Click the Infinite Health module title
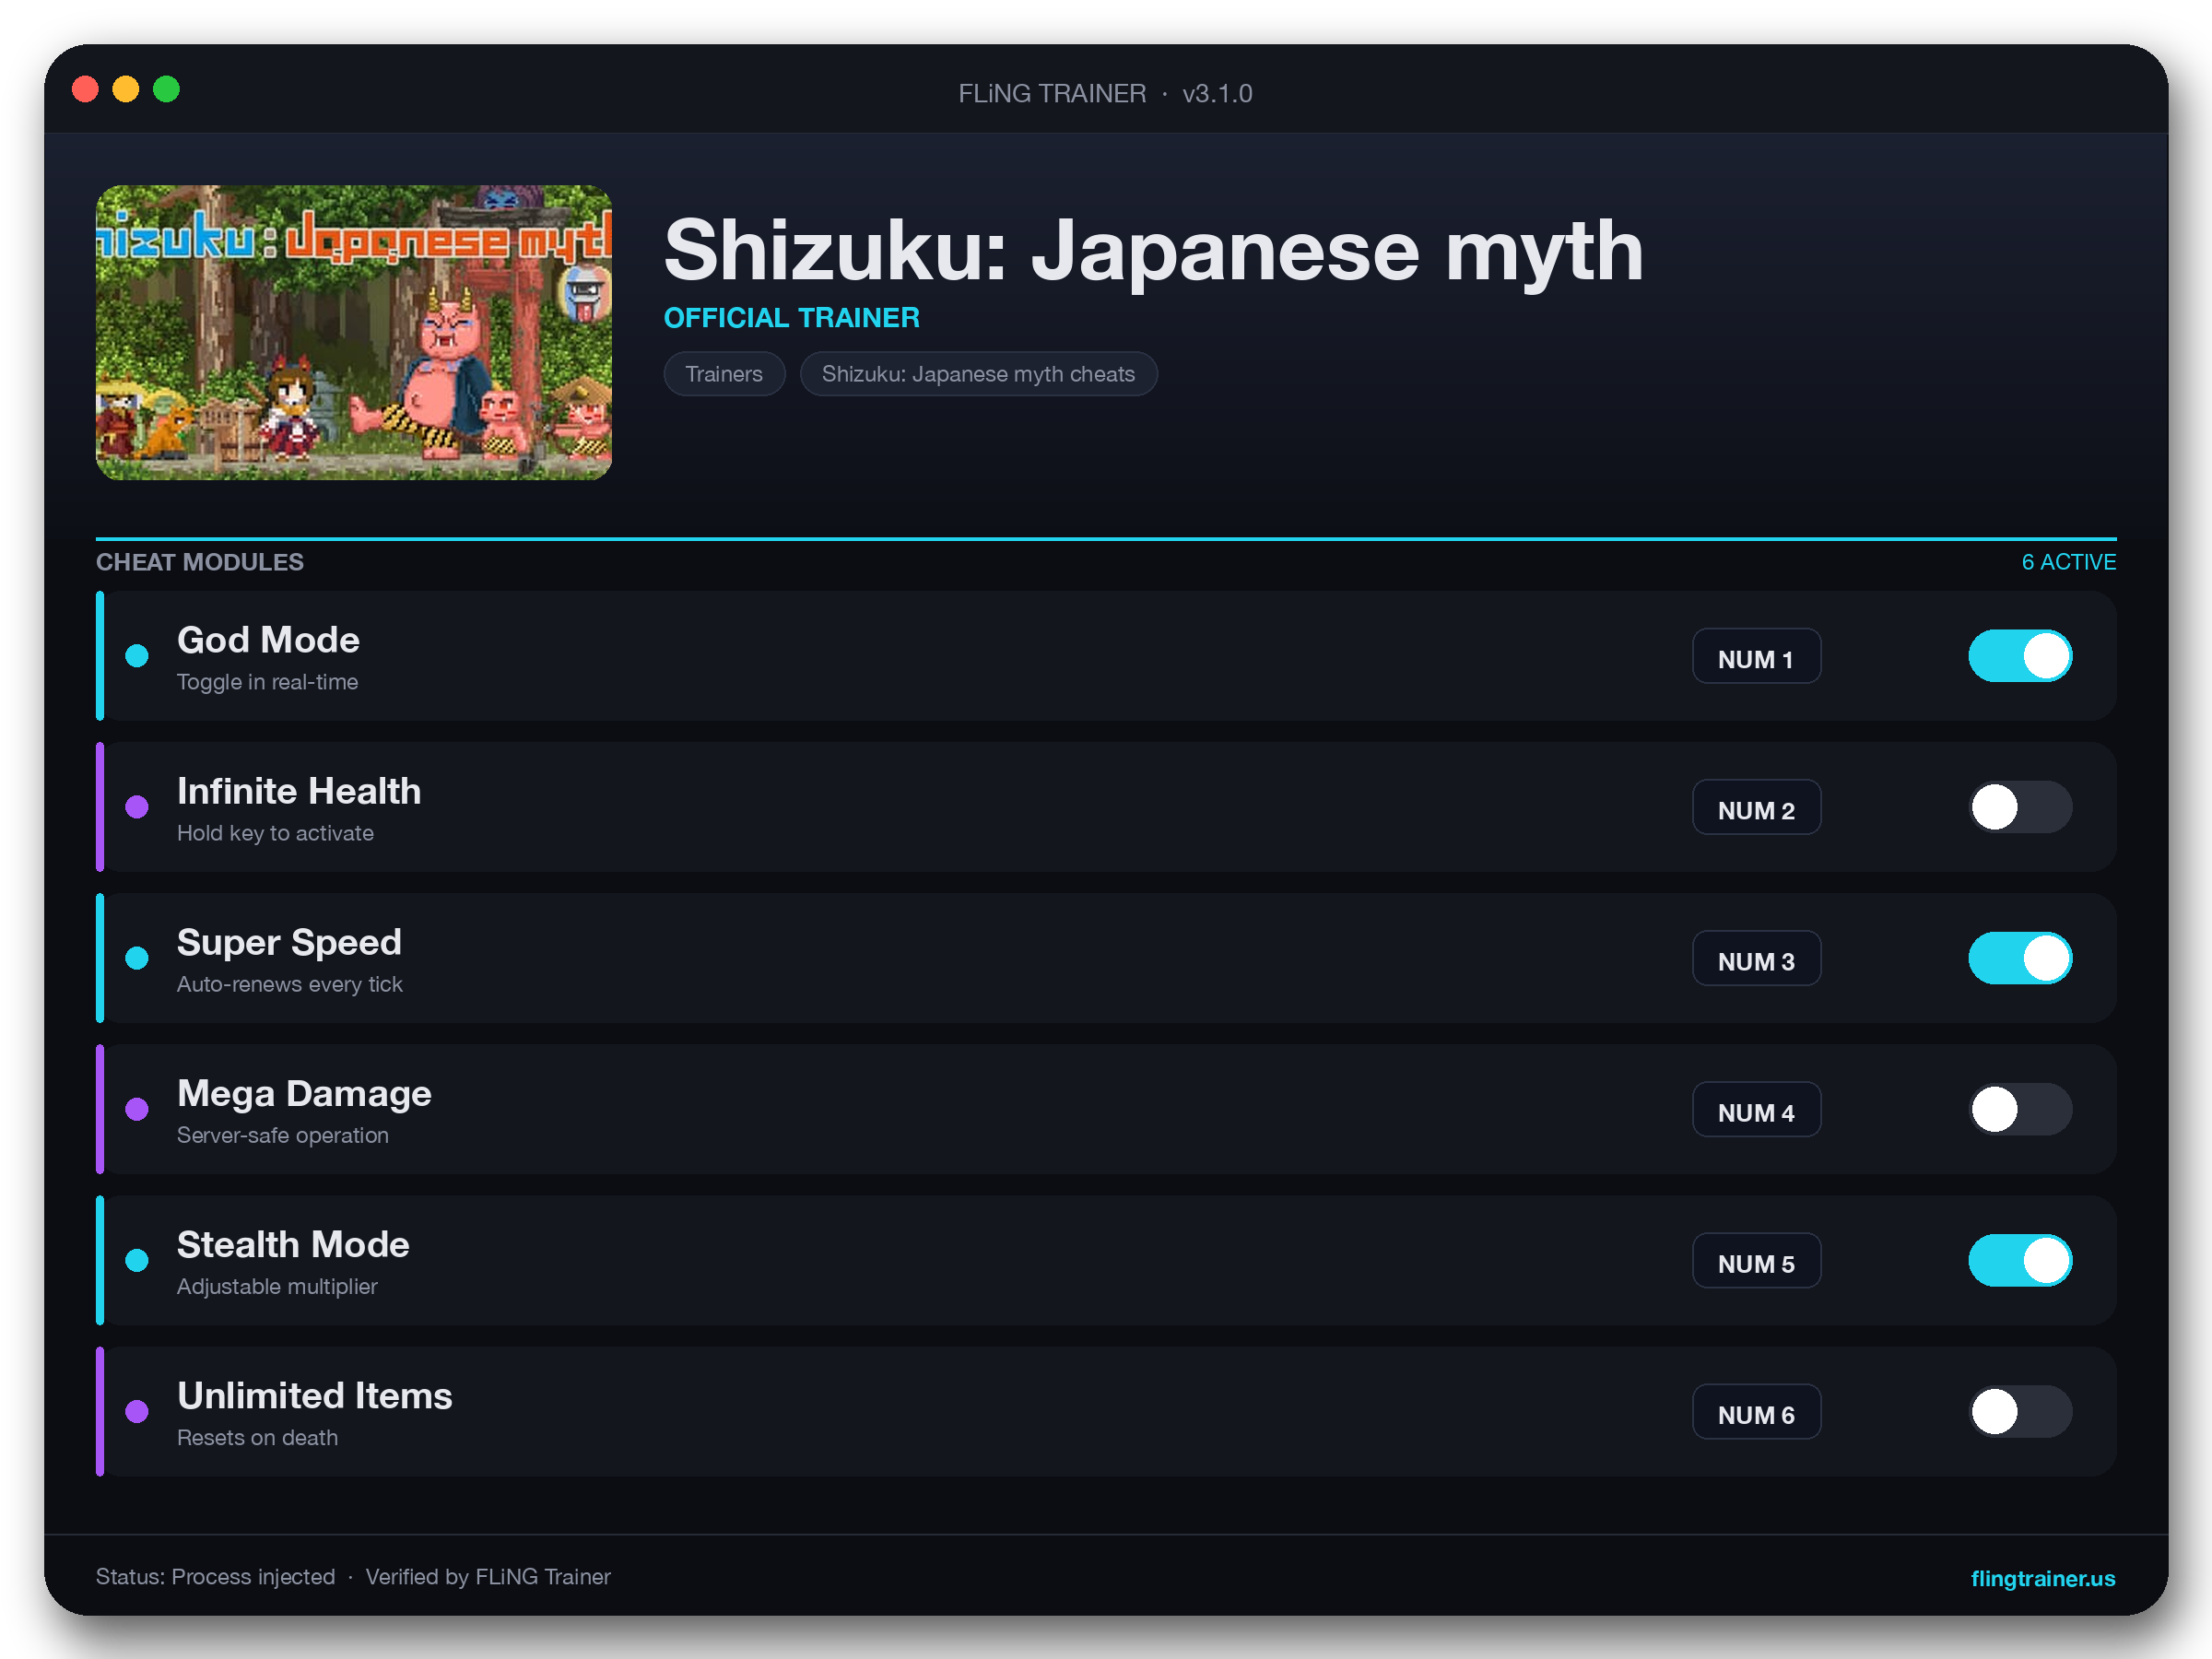 coord(299,791)
